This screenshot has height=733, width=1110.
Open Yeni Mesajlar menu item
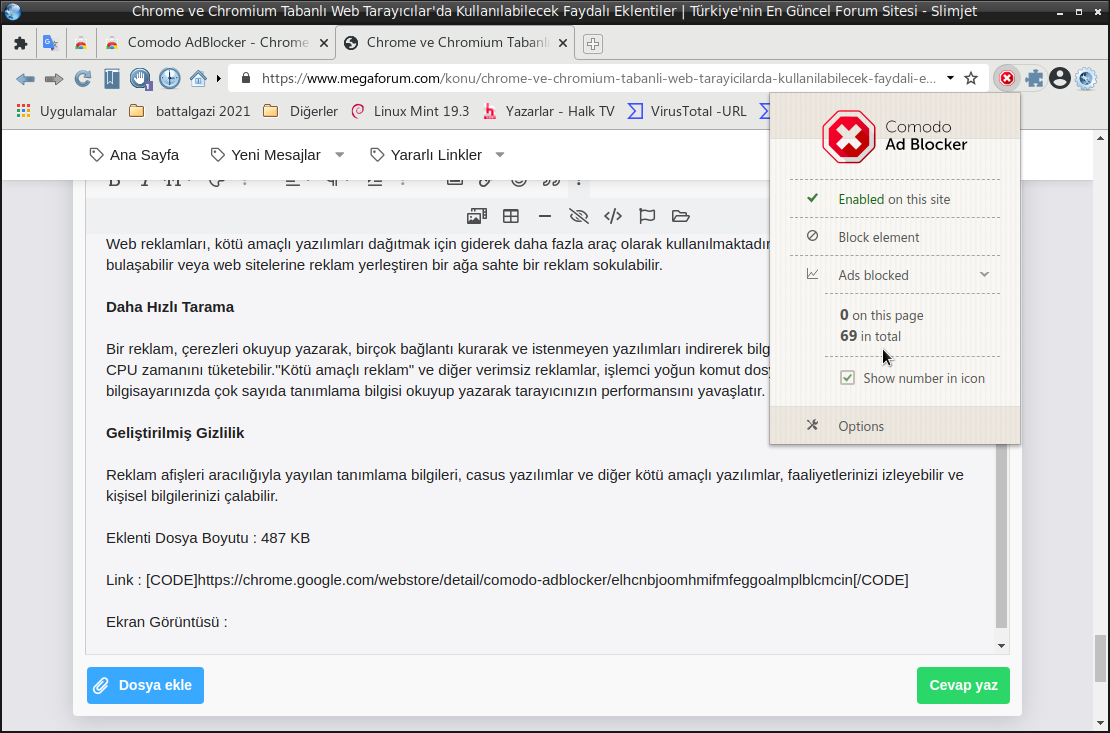click(x=265, y=155)
